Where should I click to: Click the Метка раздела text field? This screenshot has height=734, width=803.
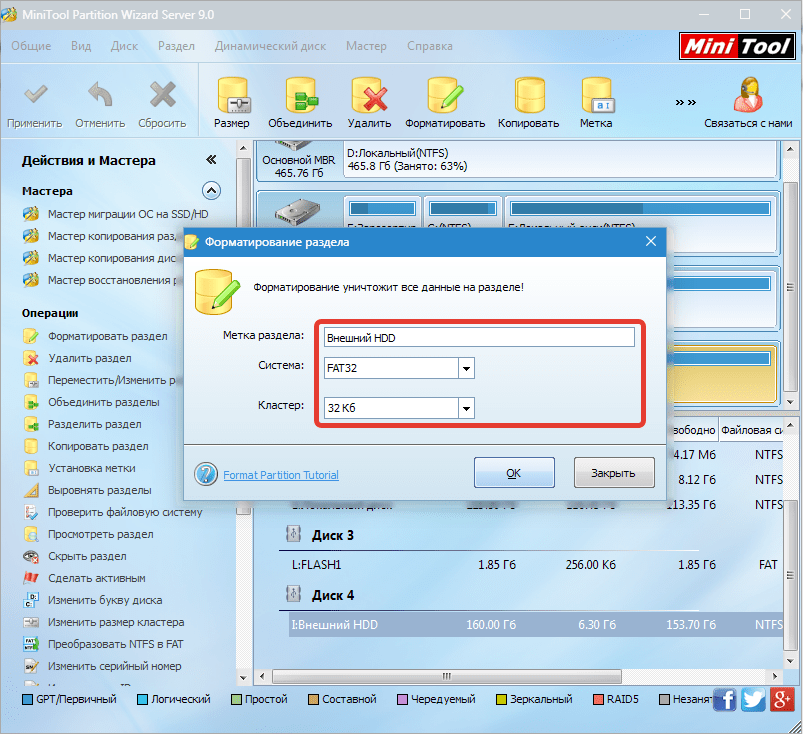click(x=478, y=337)
